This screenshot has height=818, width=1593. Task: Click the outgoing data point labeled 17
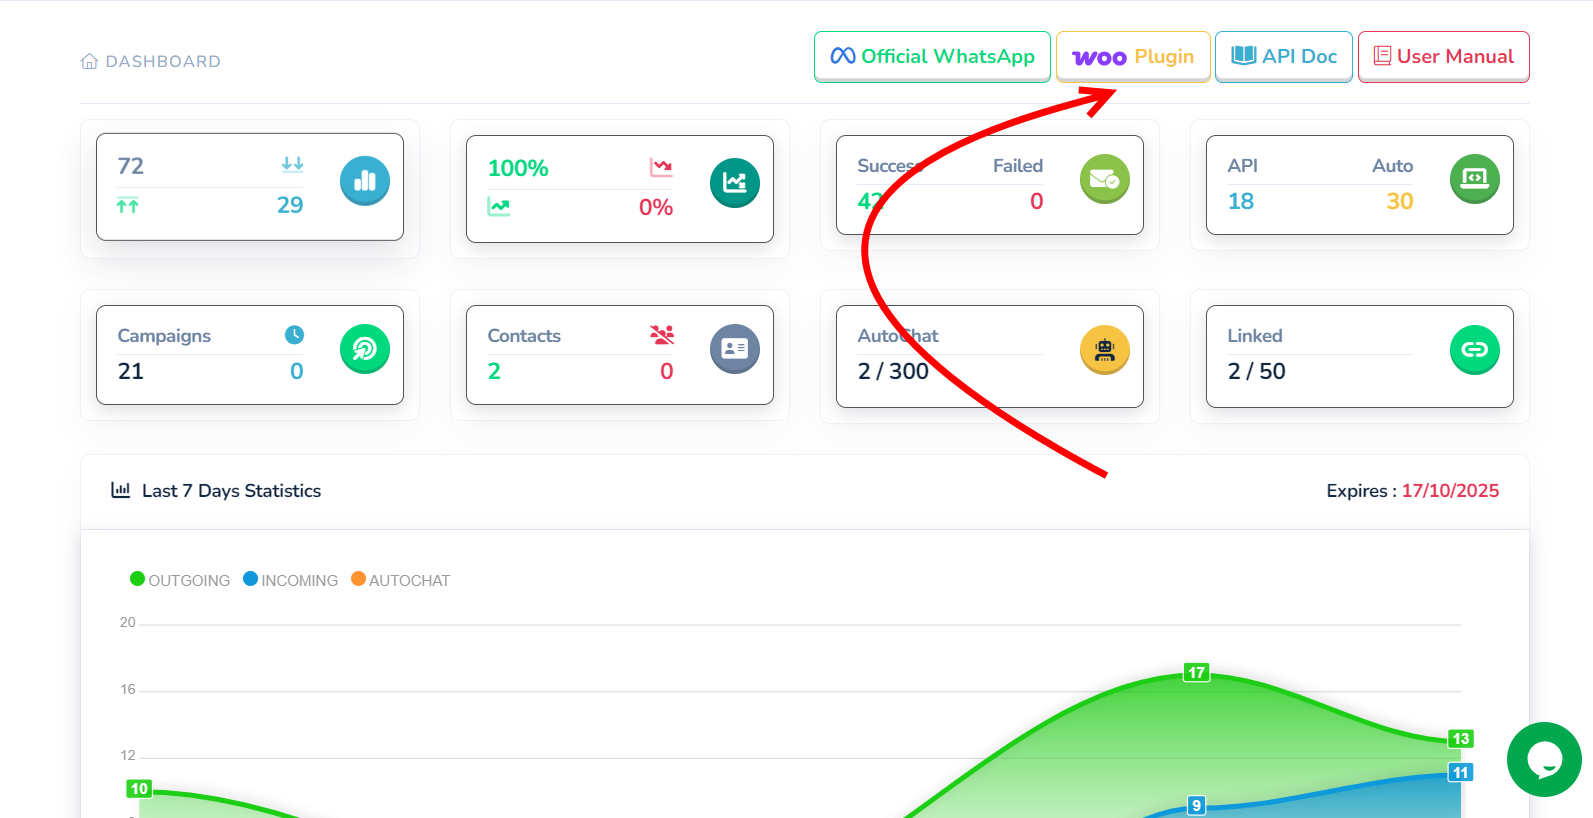coord(1197,673)
